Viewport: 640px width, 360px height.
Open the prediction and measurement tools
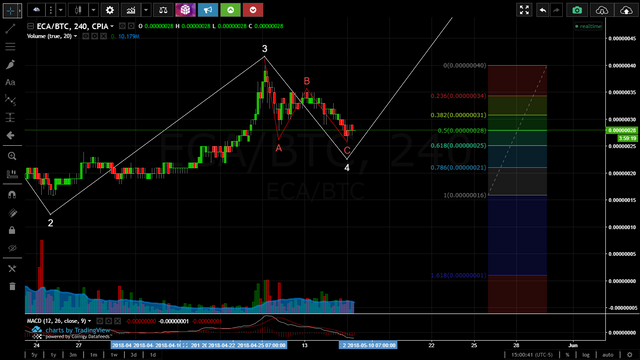click(x=10, y=118)
